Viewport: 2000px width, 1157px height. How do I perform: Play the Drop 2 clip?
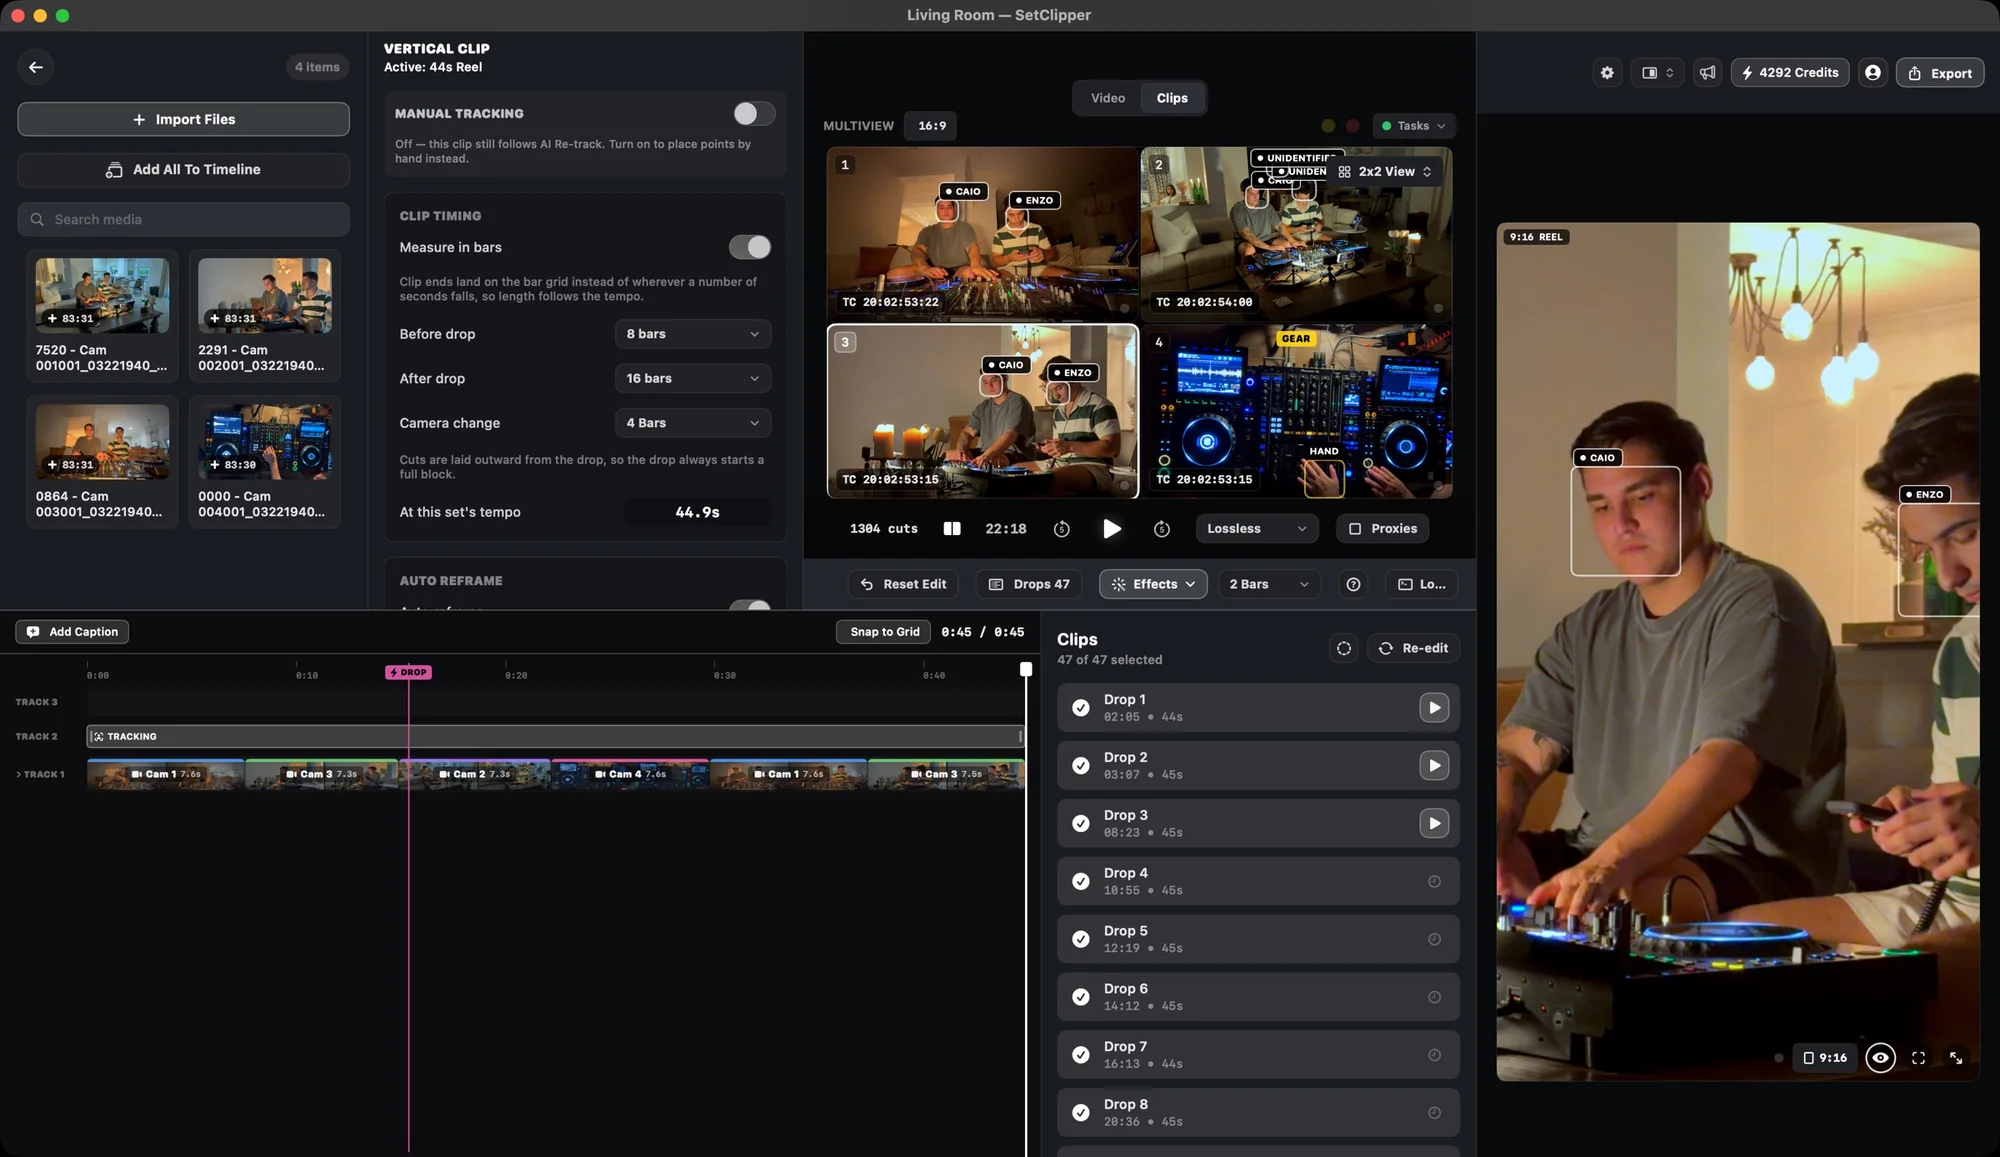(1434, 766)
